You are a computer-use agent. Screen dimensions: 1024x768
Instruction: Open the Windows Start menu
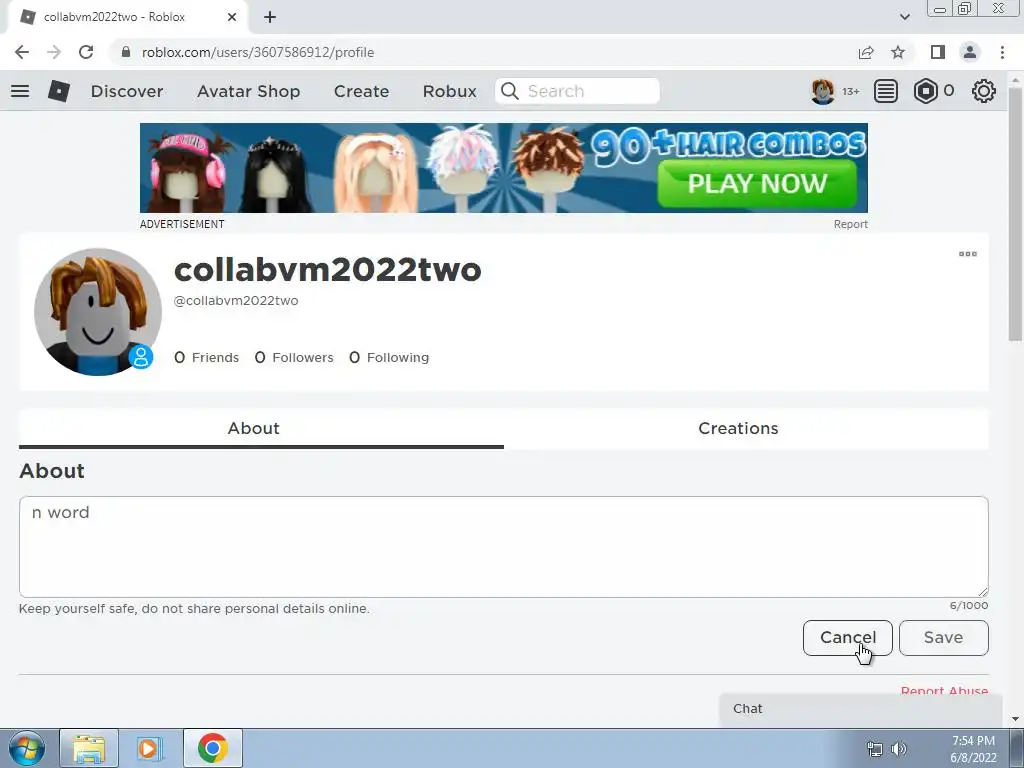click(27, 748)
